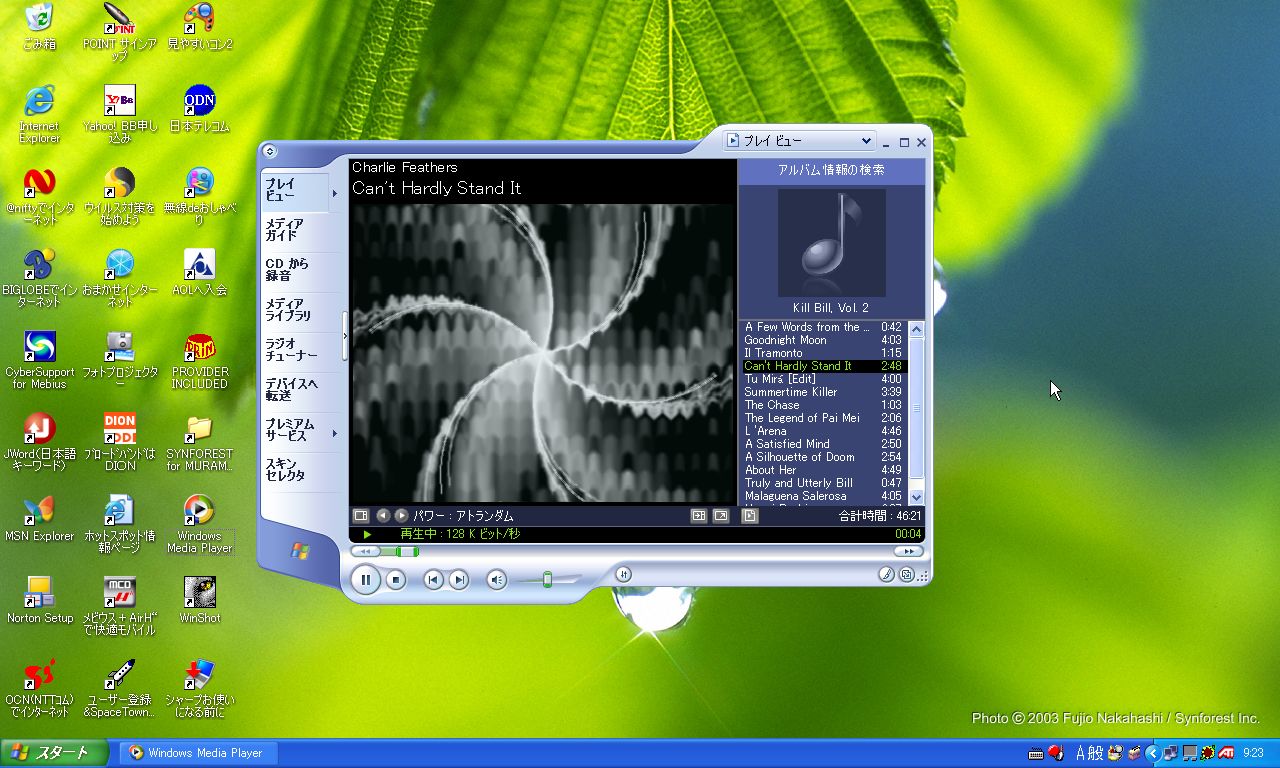
Task: Mute the player sound
Action: (x=496, y=579)
